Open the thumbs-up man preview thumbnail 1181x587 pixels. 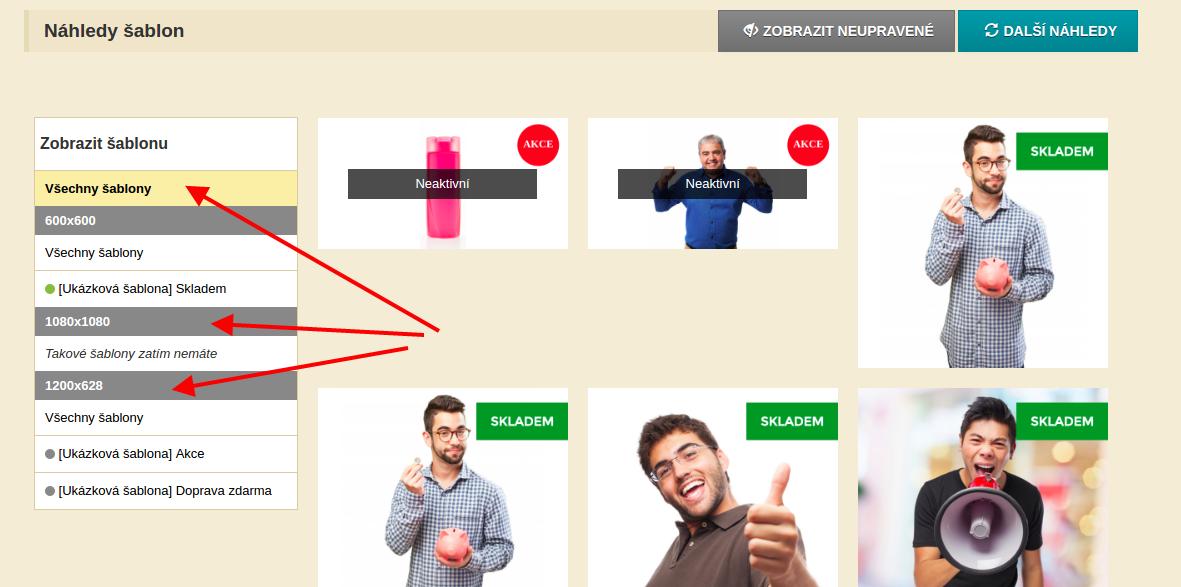(x=713, y=488)
